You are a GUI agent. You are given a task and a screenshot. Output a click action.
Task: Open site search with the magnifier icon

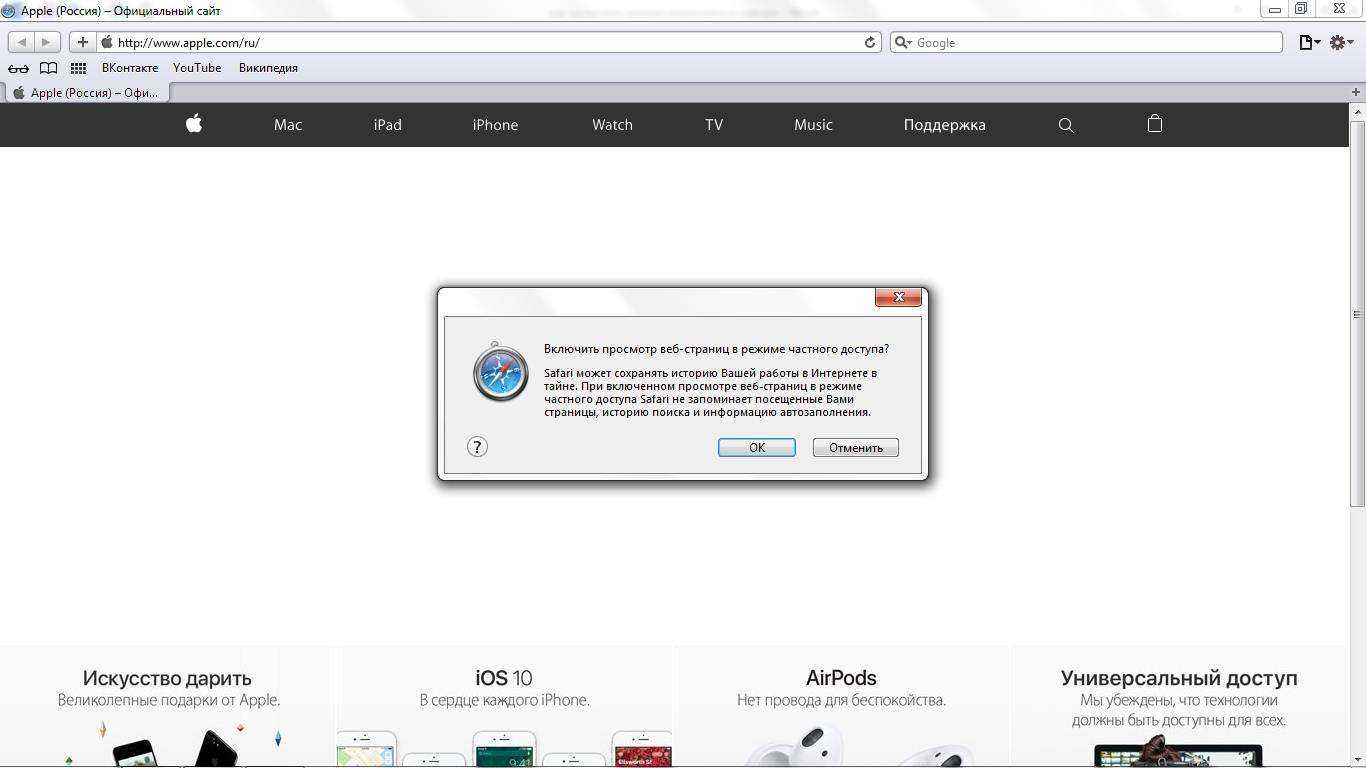tap(1066, 125)
